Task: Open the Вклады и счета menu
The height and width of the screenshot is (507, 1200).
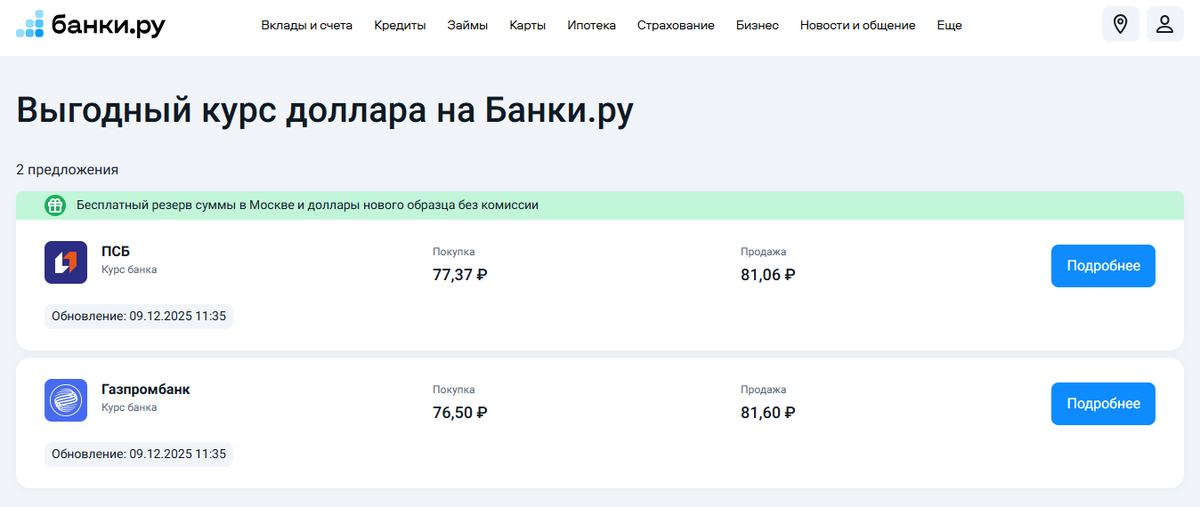Action: 307,25
